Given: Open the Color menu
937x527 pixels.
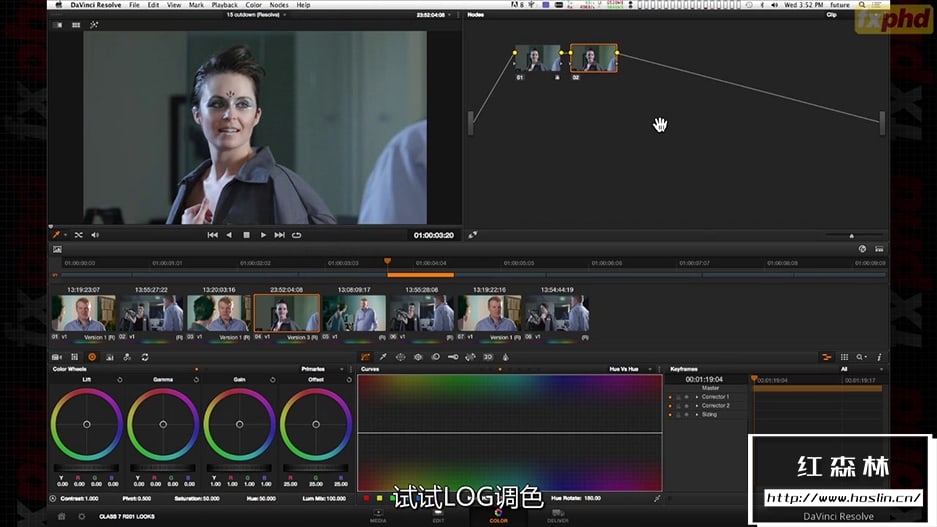Looking at the screenshot, I should coord(253,5).
